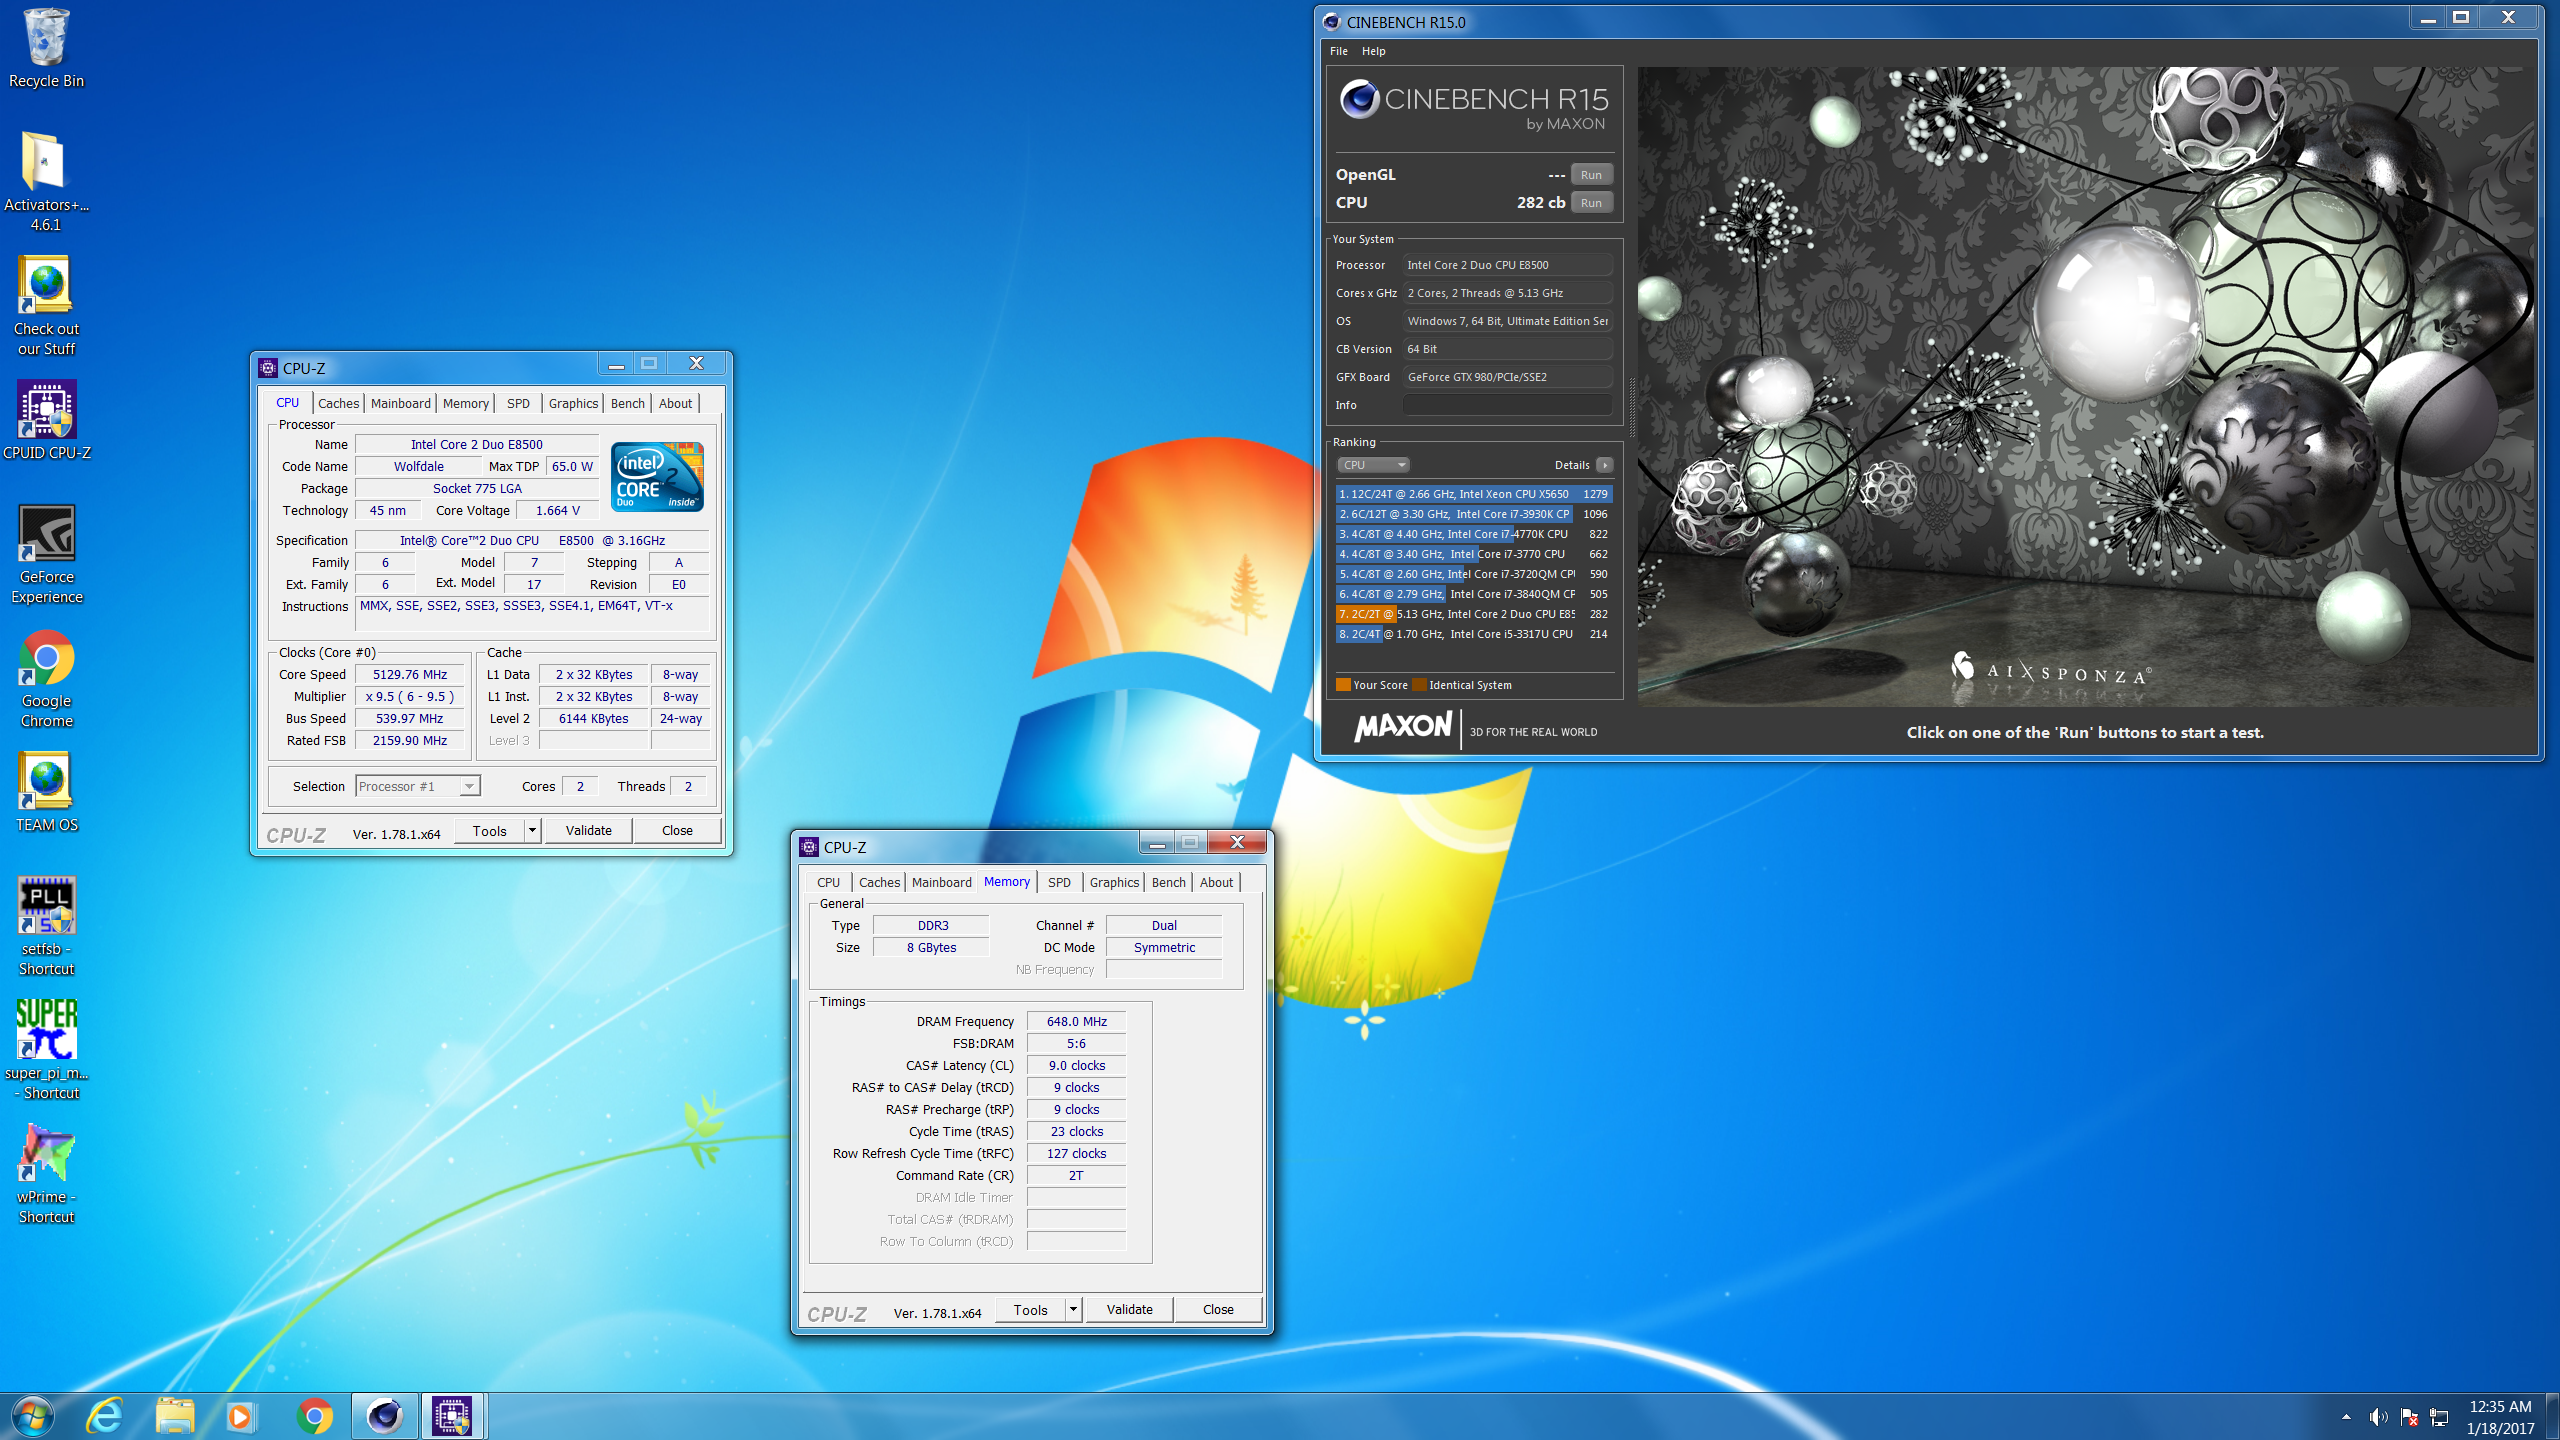Open Cinebench File menu
2560x1440 pixels.
tap(1338, 51)
